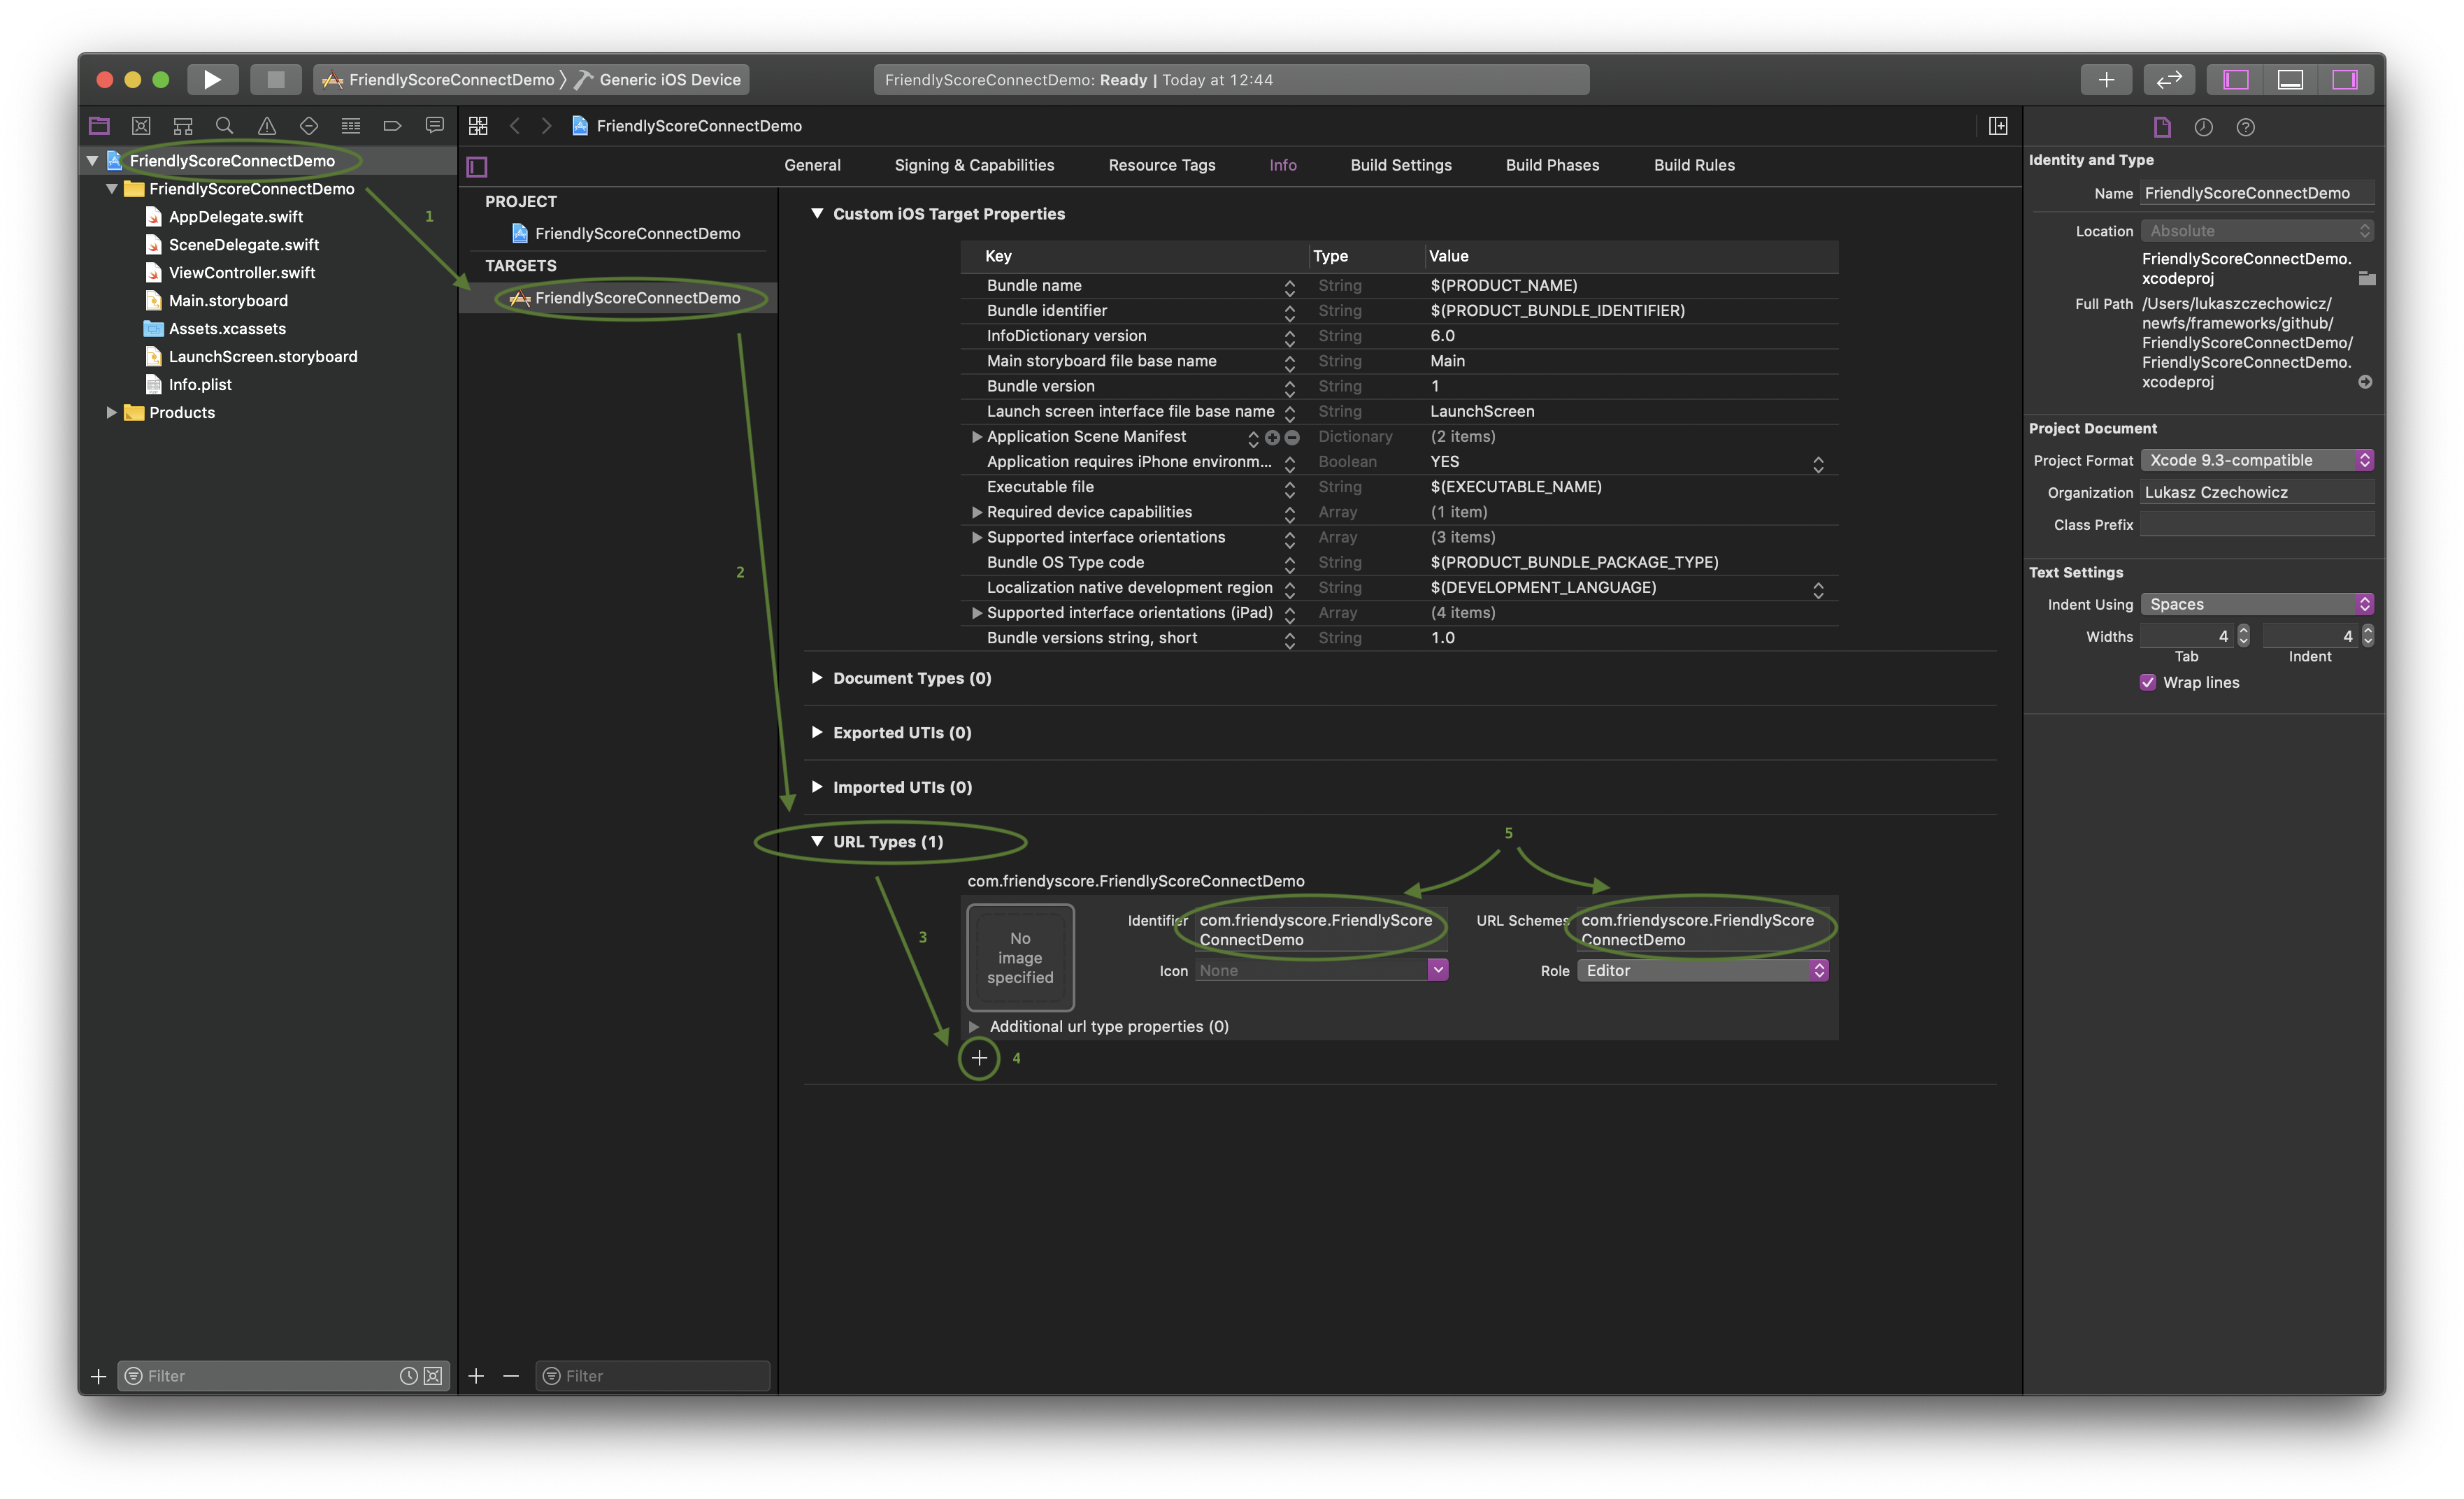
Task: Add a new URL type with plus
Action: point(979,1058)
